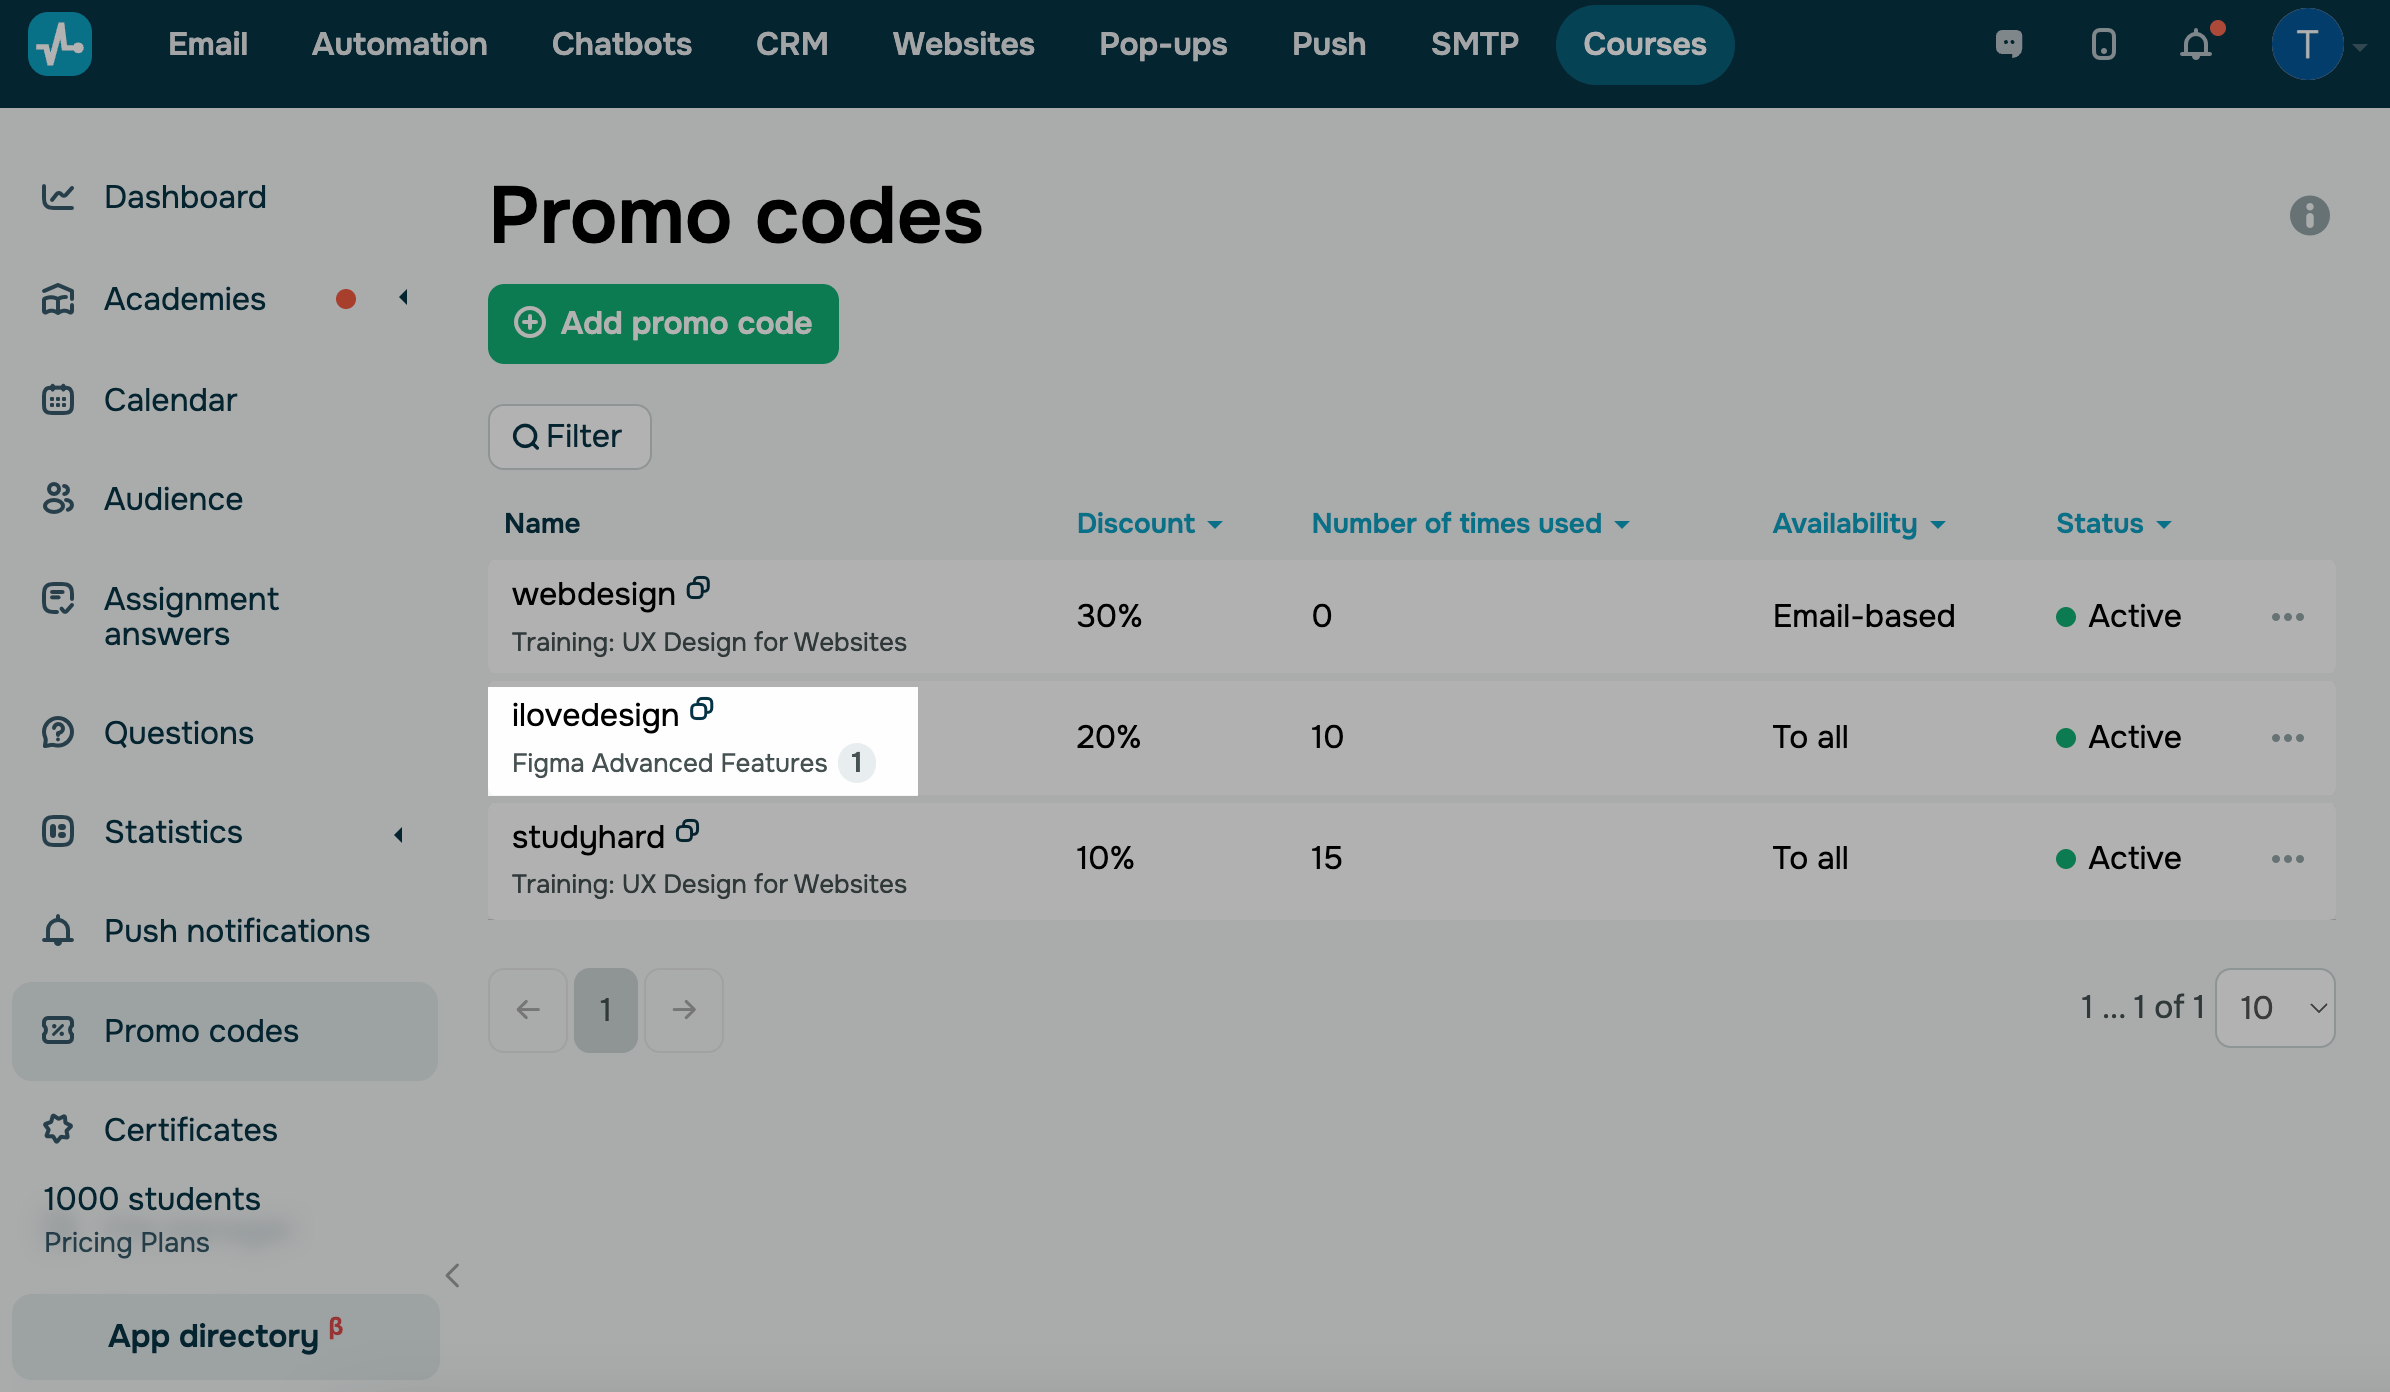Sort by Discount column

[1148, 524]
